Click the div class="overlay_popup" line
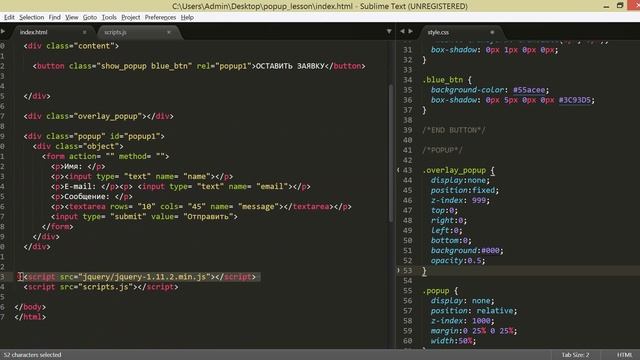 tap(98, 116)
